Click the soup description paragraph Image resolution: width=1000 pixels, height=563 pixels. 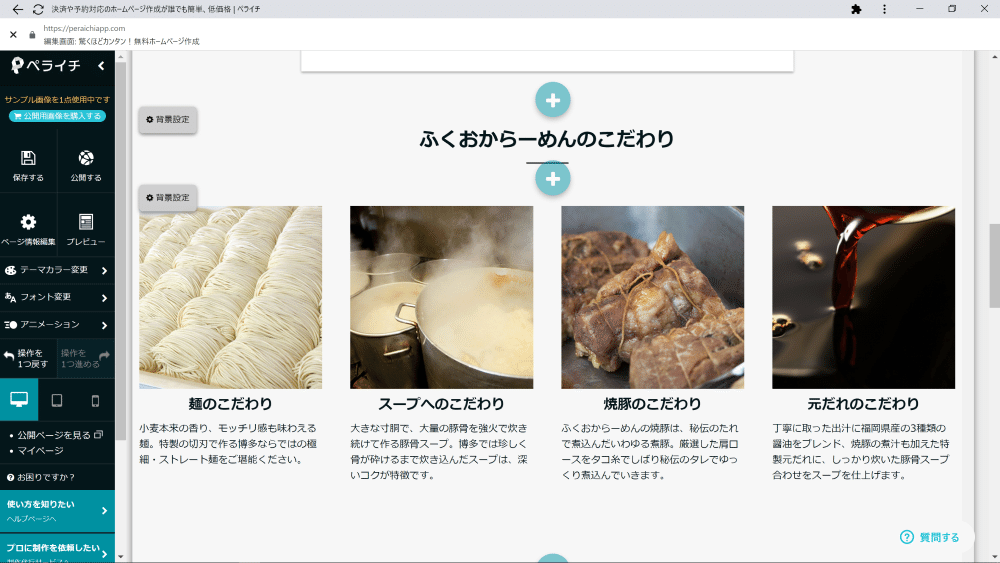440,451
